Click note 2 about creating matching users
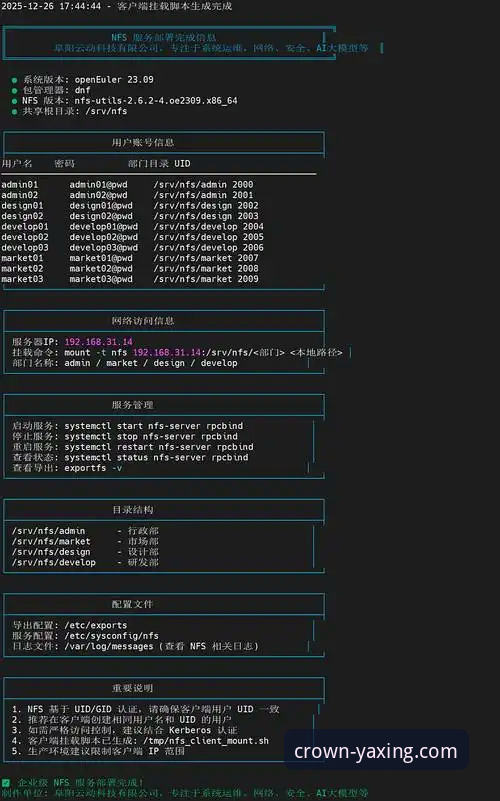This screenshot has height=801, width=500. 122,720
